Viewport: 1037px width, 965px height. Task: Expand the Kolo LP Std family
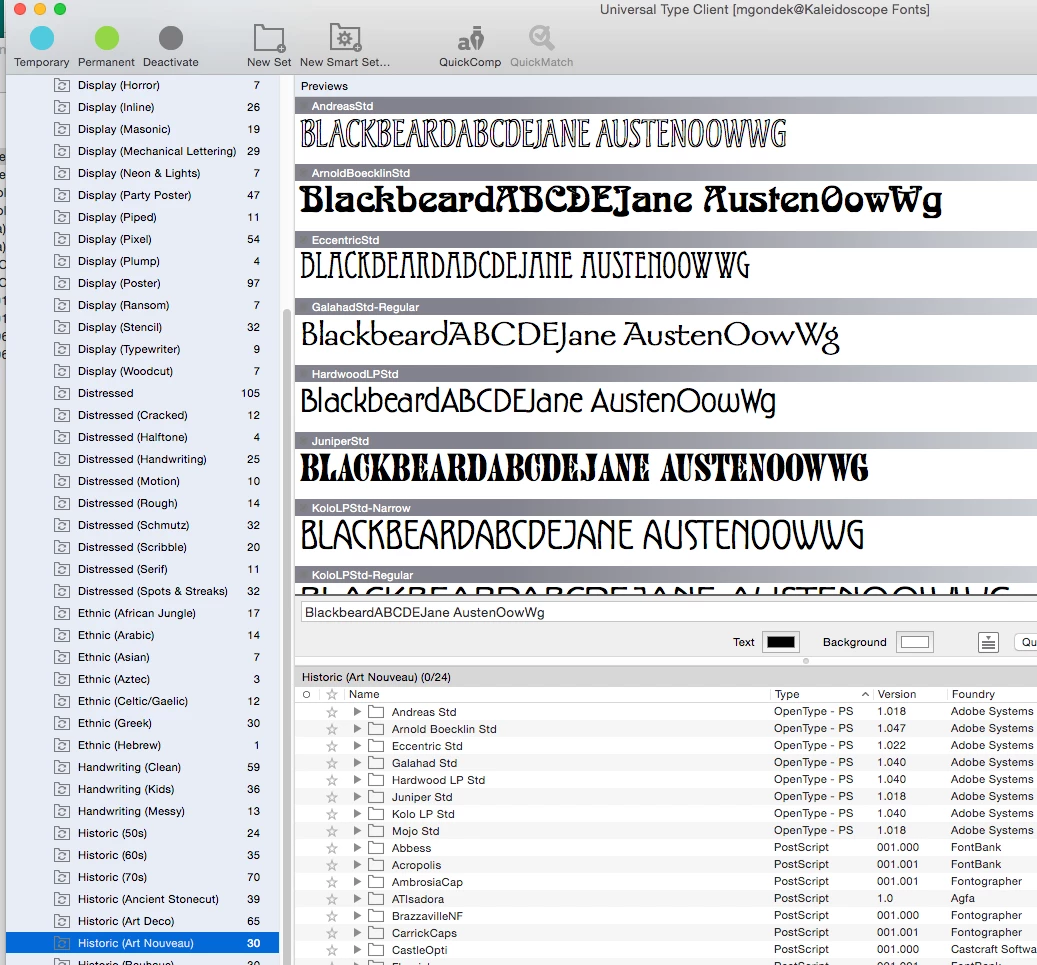pos(357,814)
